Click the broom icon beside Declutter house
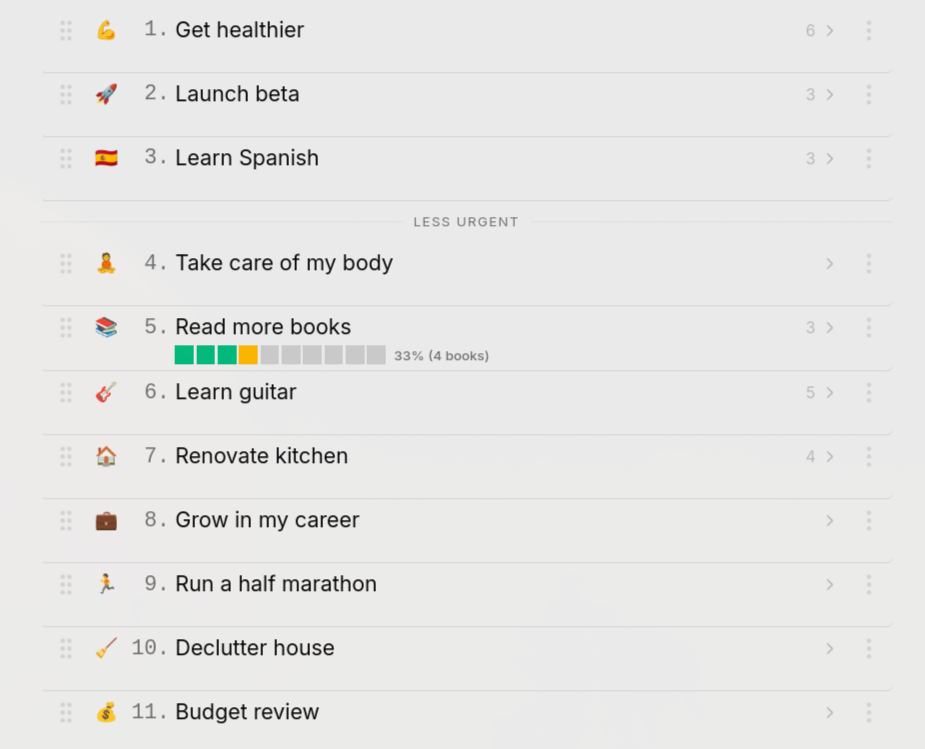This screenshot has width=925, height=749. pos(106,648)
